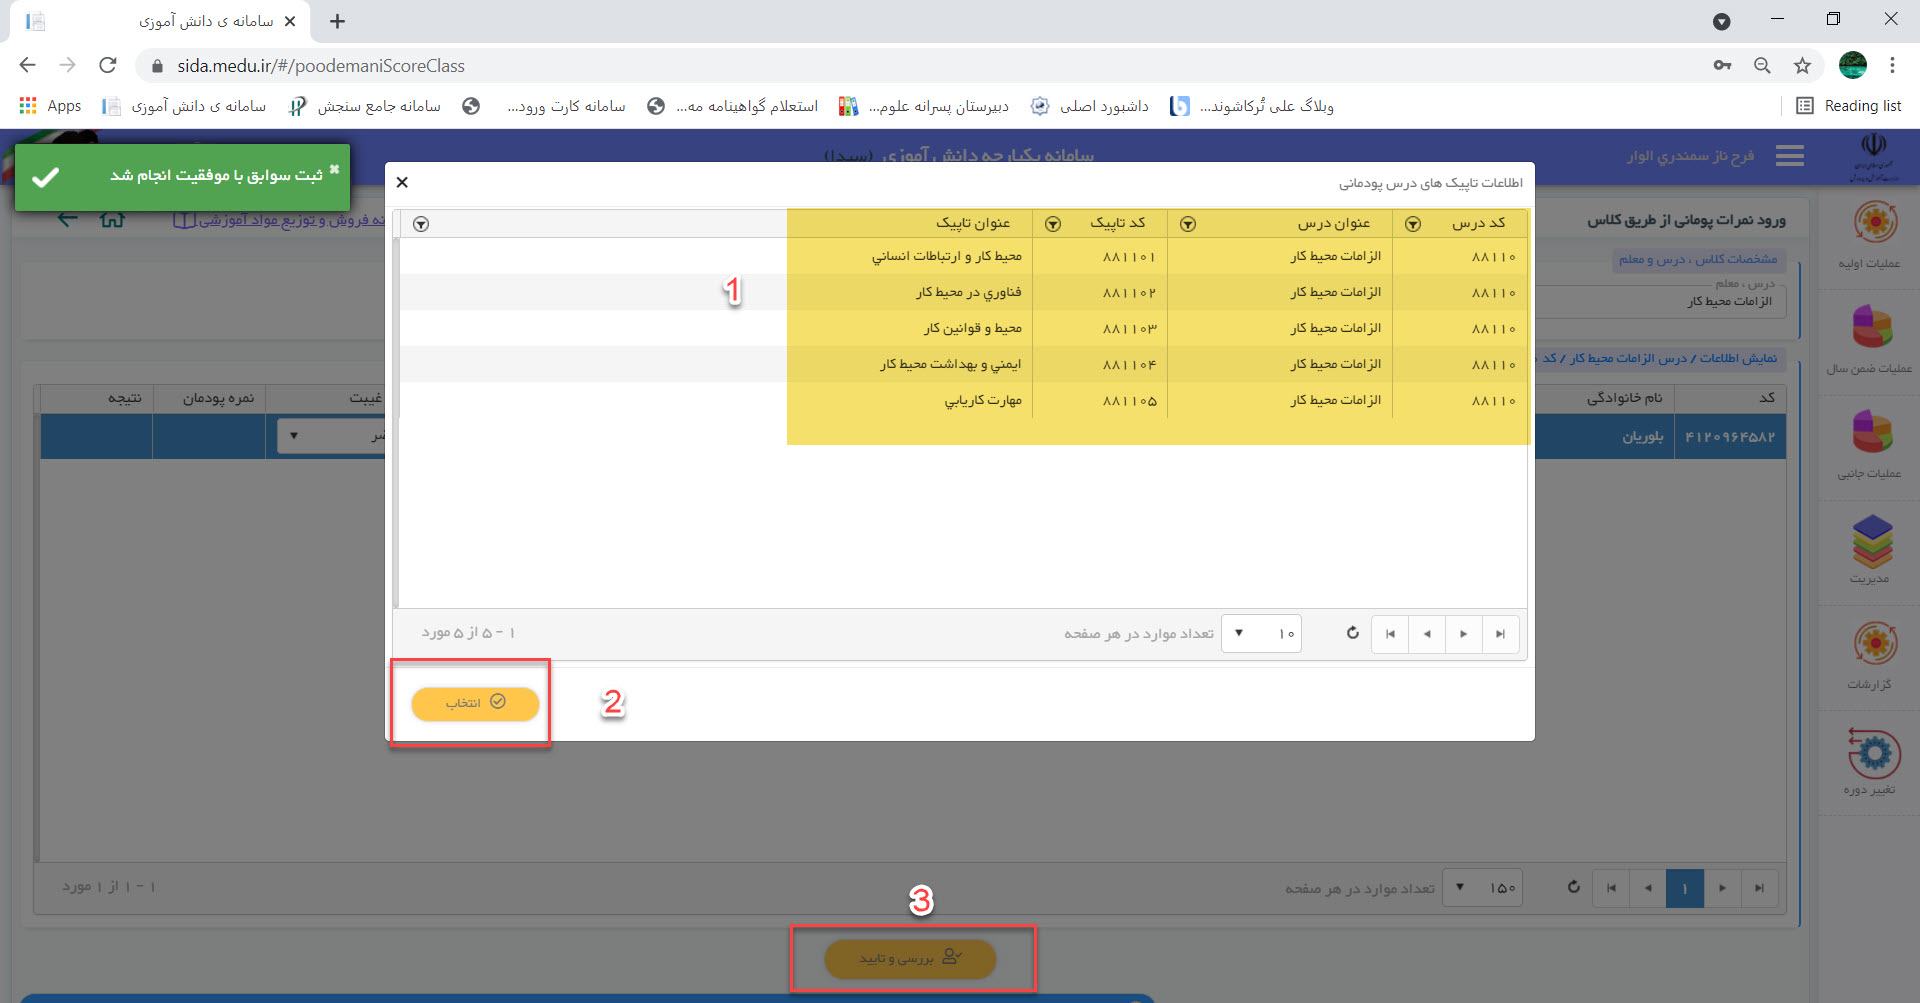The height and width of the screenshot is (1003, 1920).
Task: Refresh the dialog grid with reload icon
Action: pos(1352,633)
